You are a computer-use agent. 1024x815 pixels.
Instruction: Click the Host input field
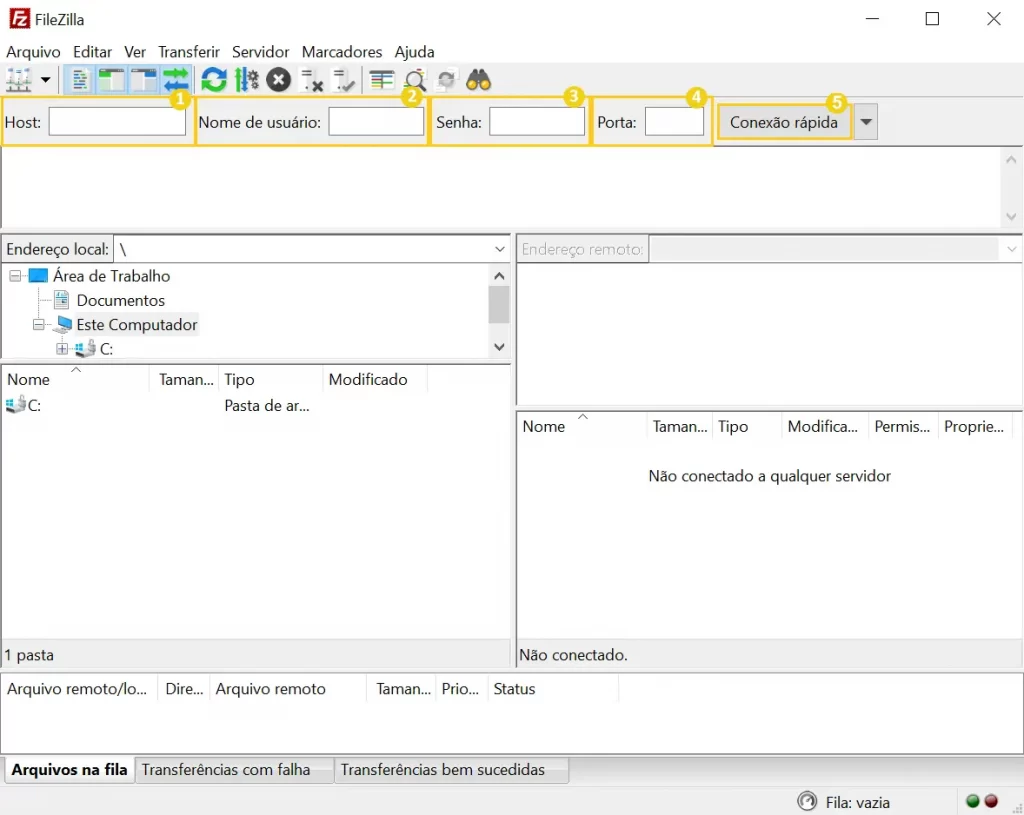[x=118, y=122]
